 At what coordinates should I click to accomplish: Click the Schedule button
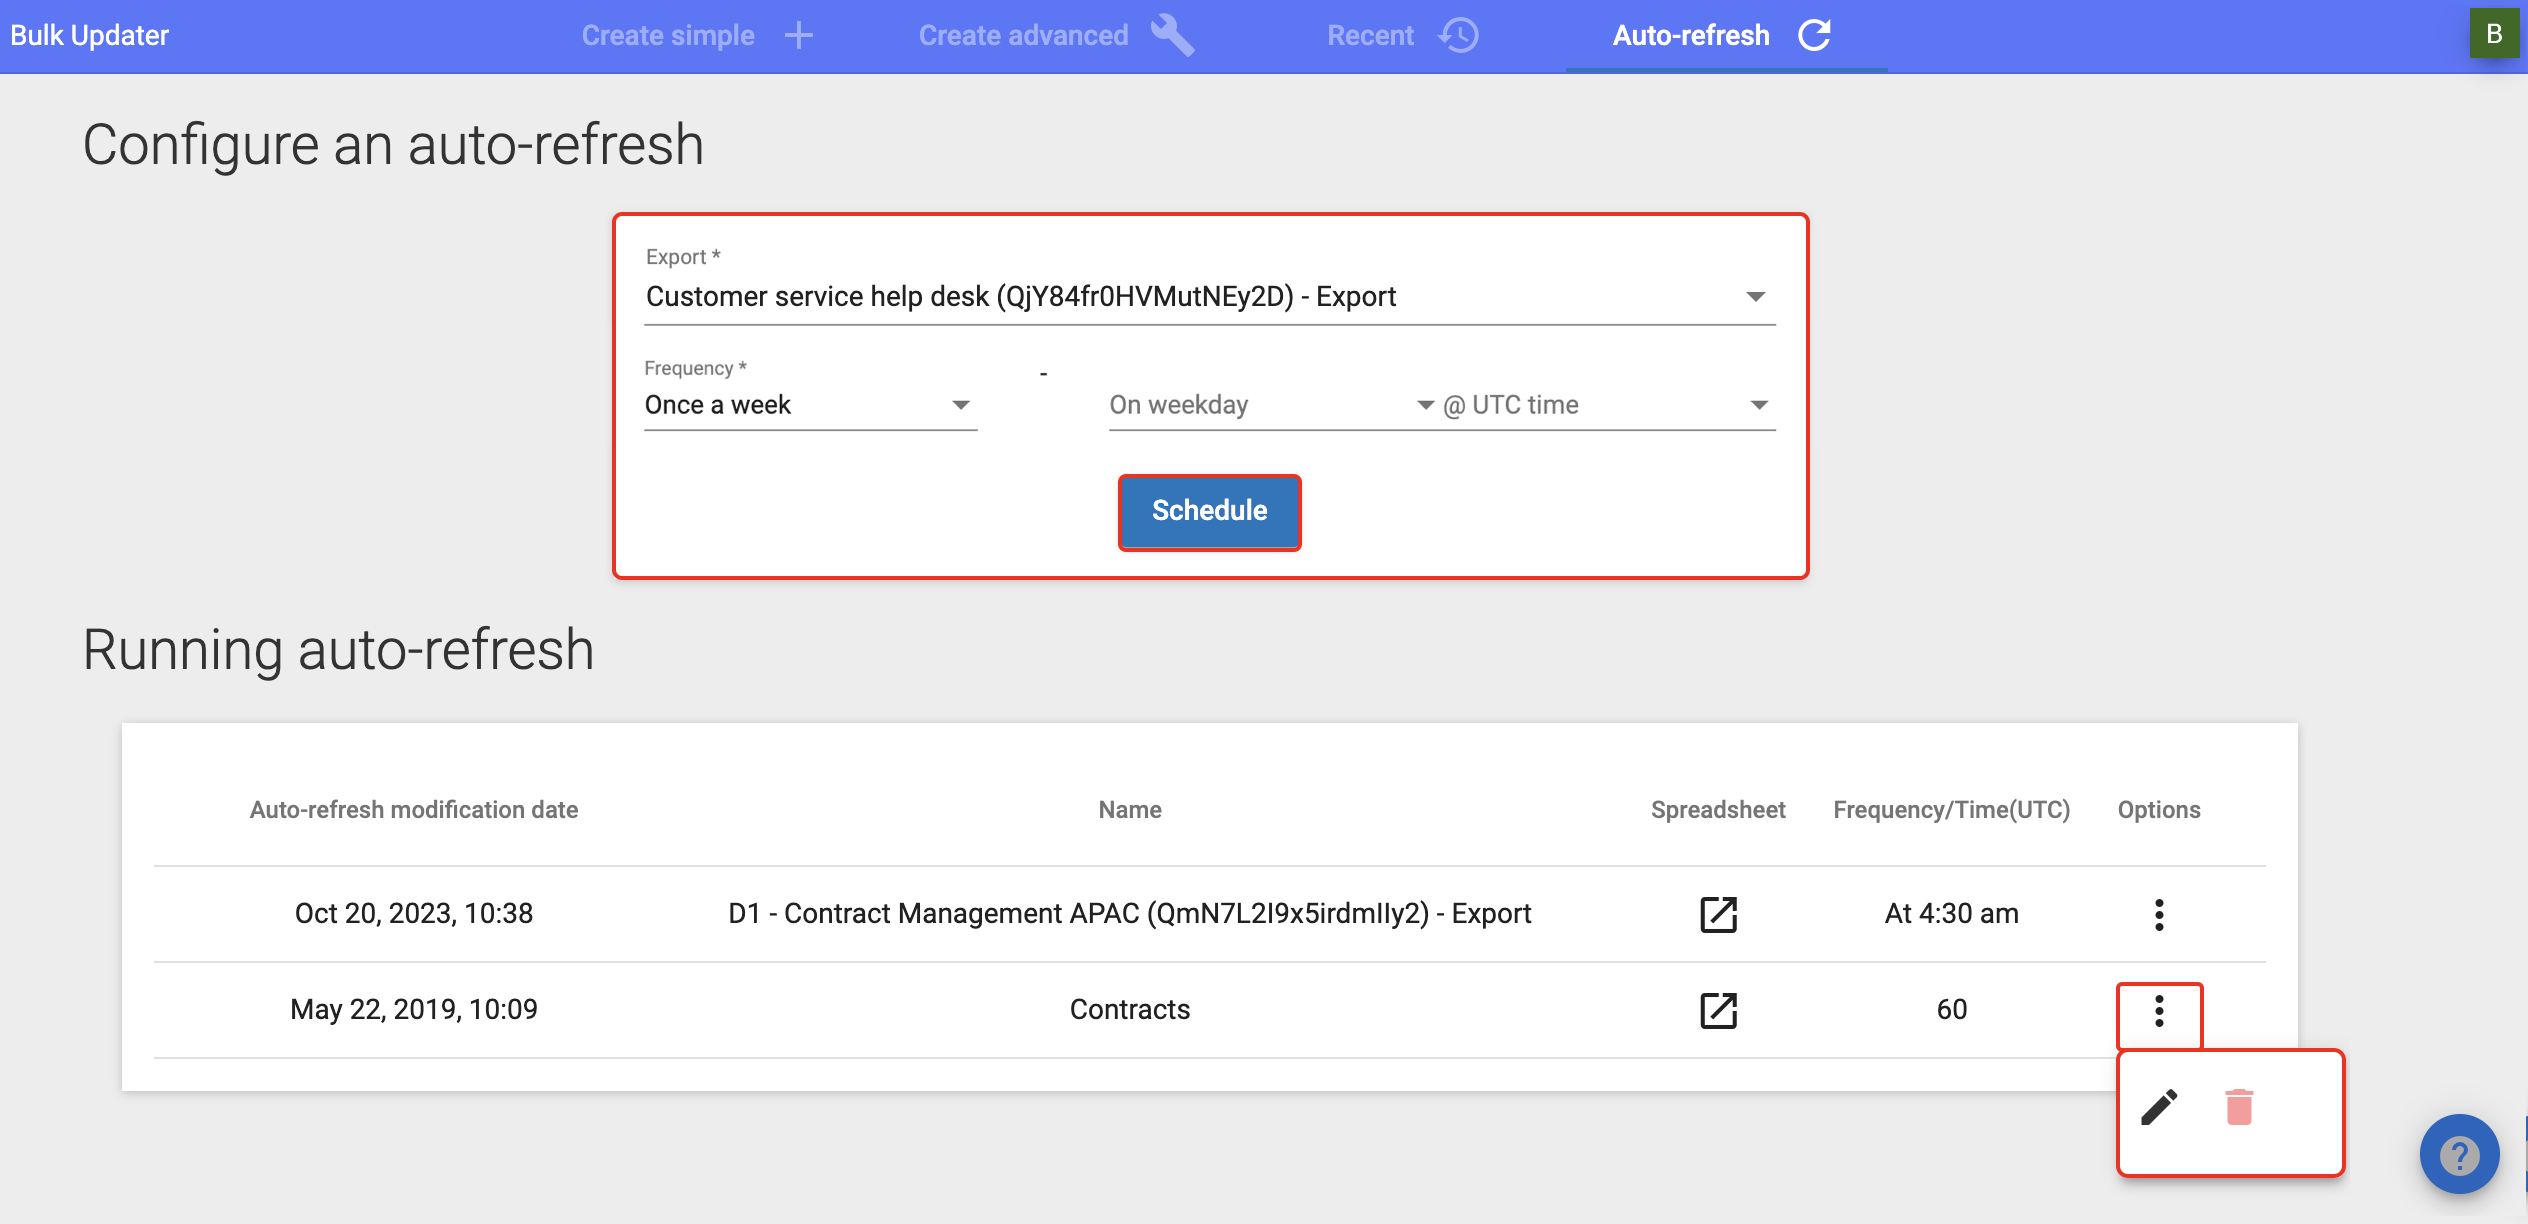click(x=1210, y=512)
